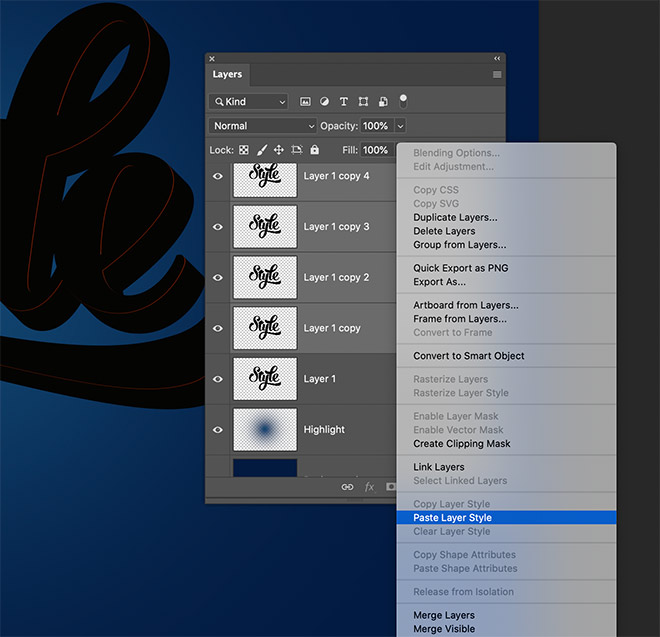Open the Layers panel hamburger menu
This screenshot has height=637, width=660.
tap(497, 75)
